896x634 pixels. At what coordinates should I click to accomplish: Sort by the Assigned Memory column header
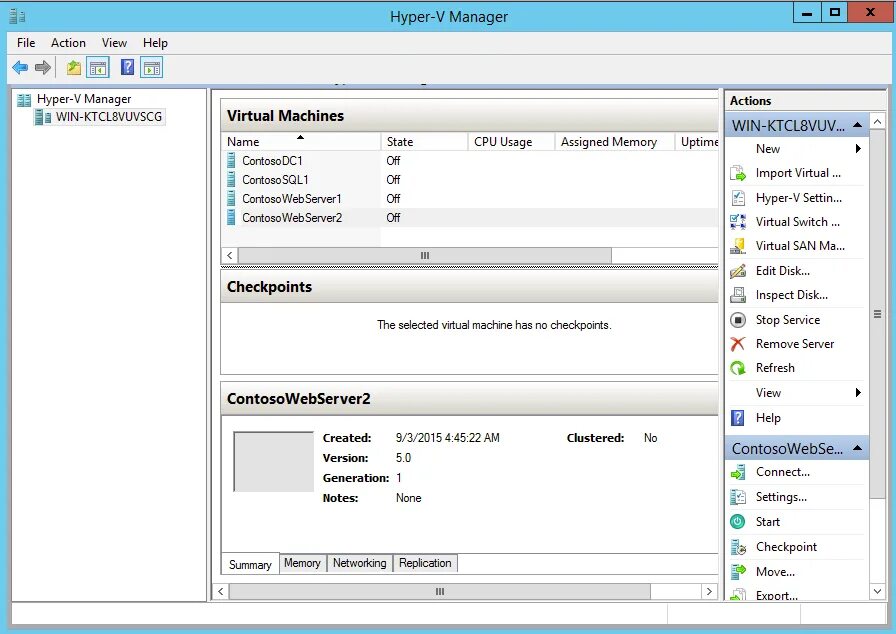coord(615,142)
